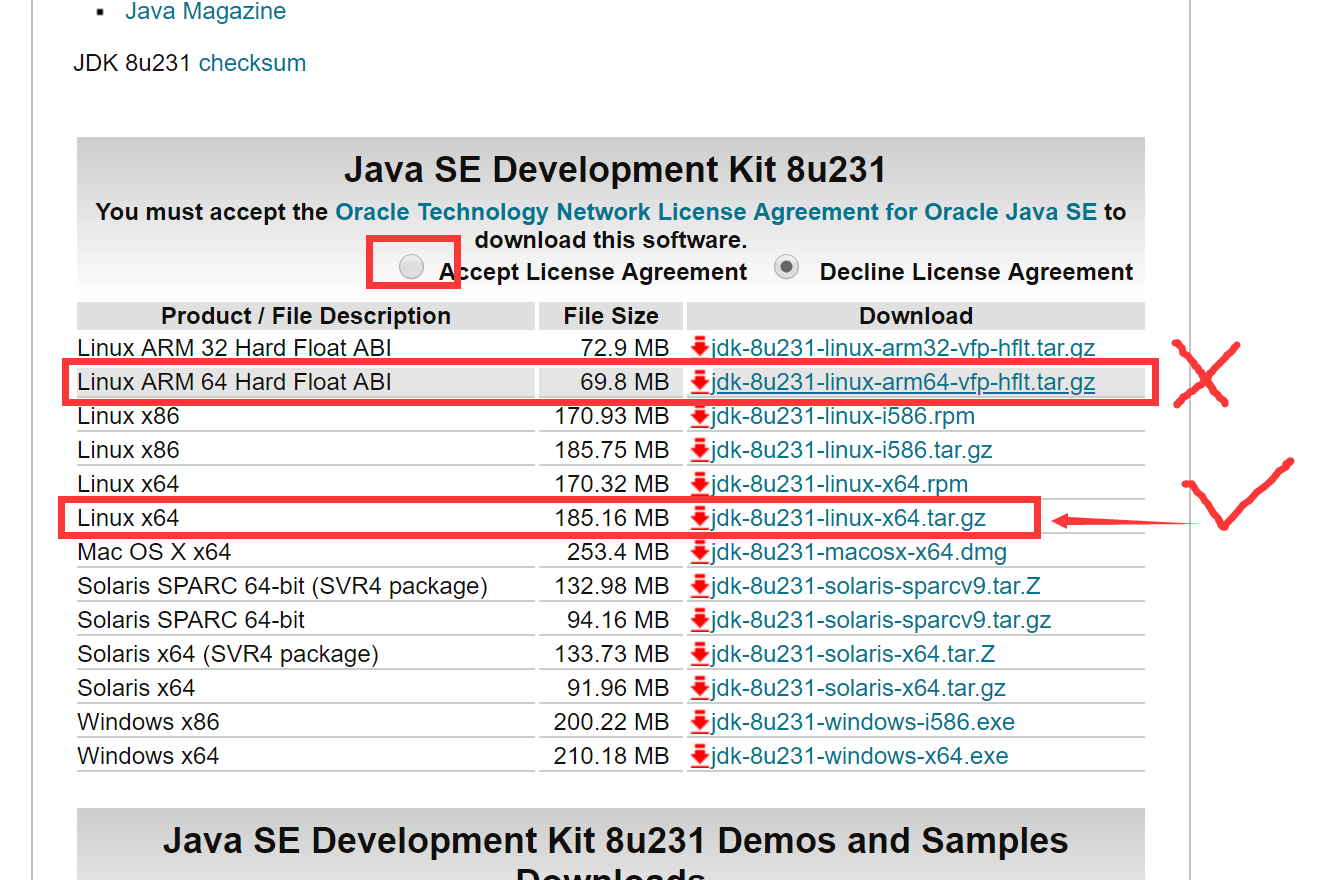The image size is (1330, 880).
Task: Click the 72.9 MB file size cell
Action: pos(610,348)
